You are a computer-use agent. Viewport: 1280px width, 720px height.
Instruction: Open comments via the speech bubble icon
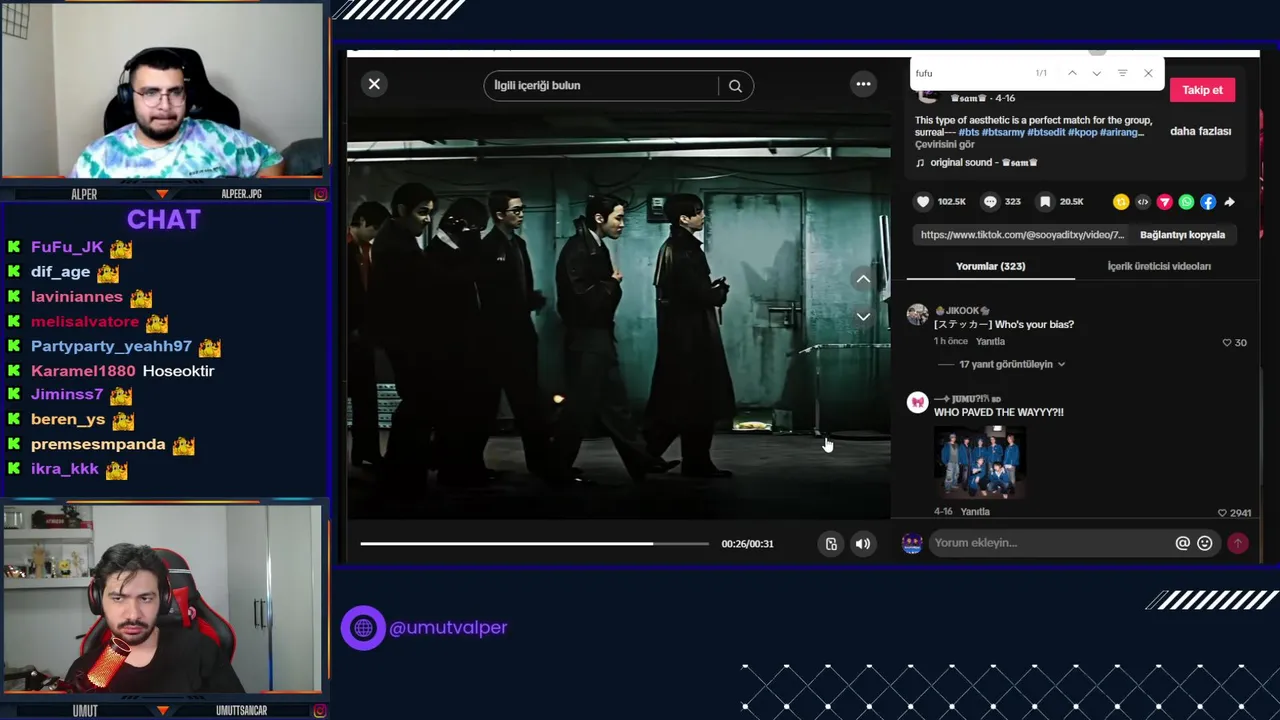[990, 202]
